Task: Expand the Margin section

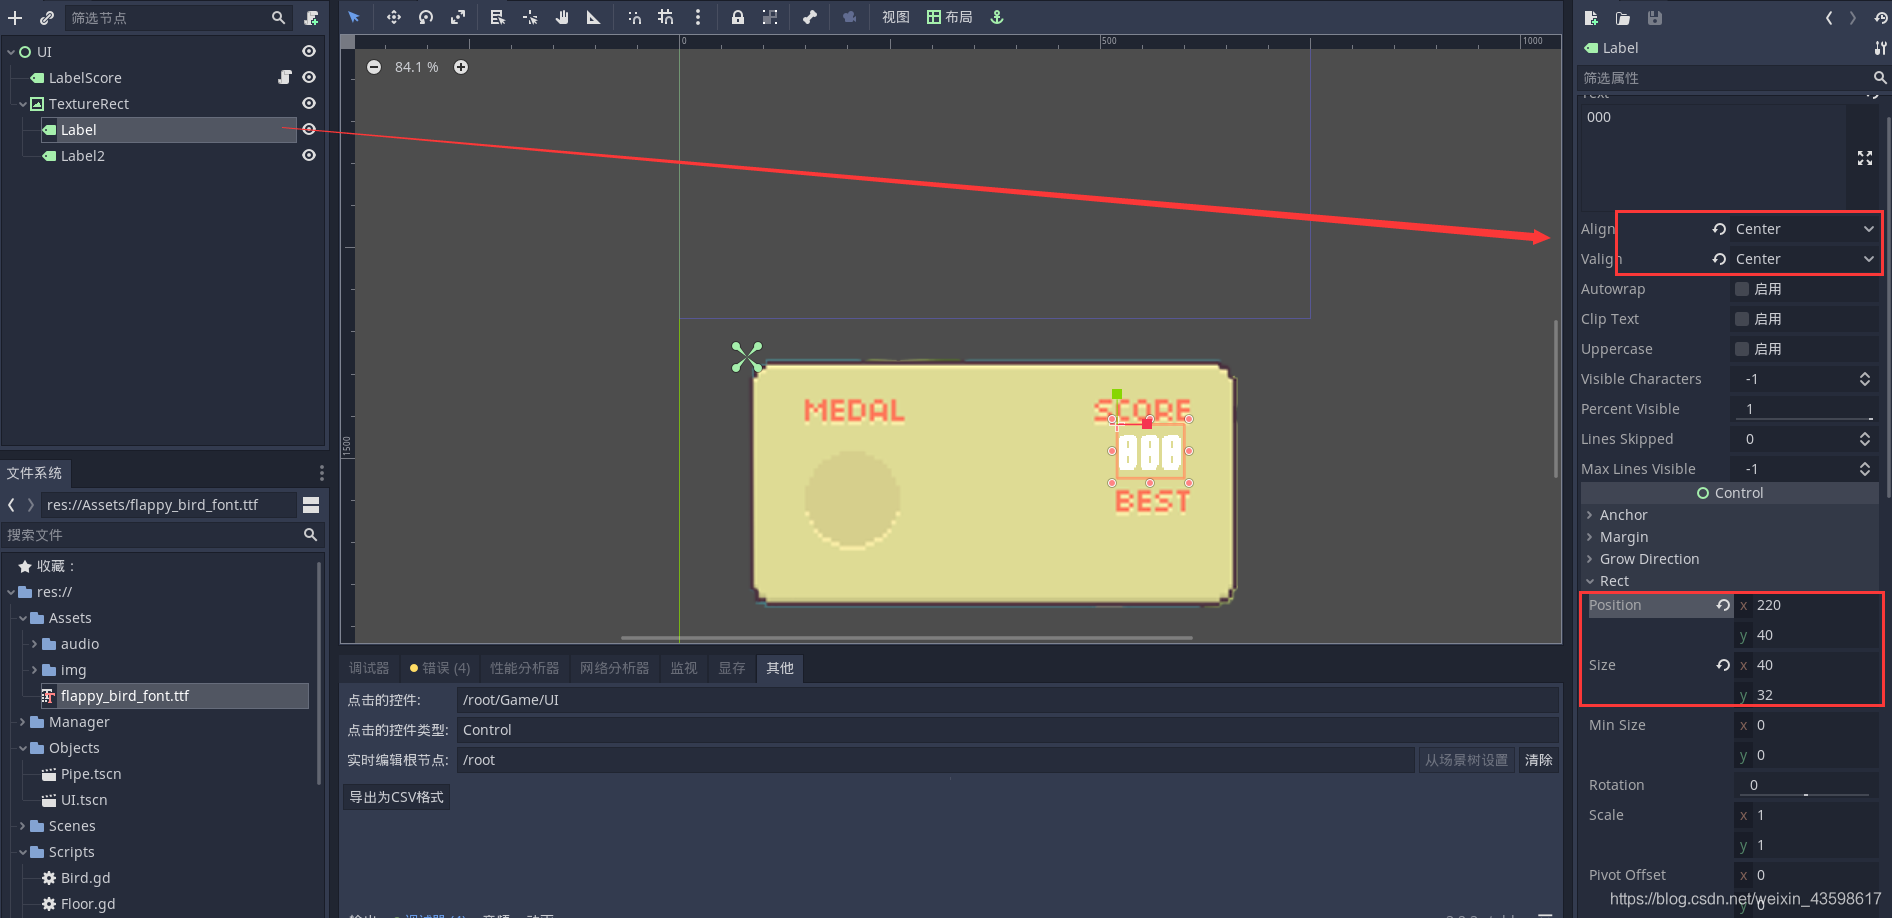Action: (1623, 537)
